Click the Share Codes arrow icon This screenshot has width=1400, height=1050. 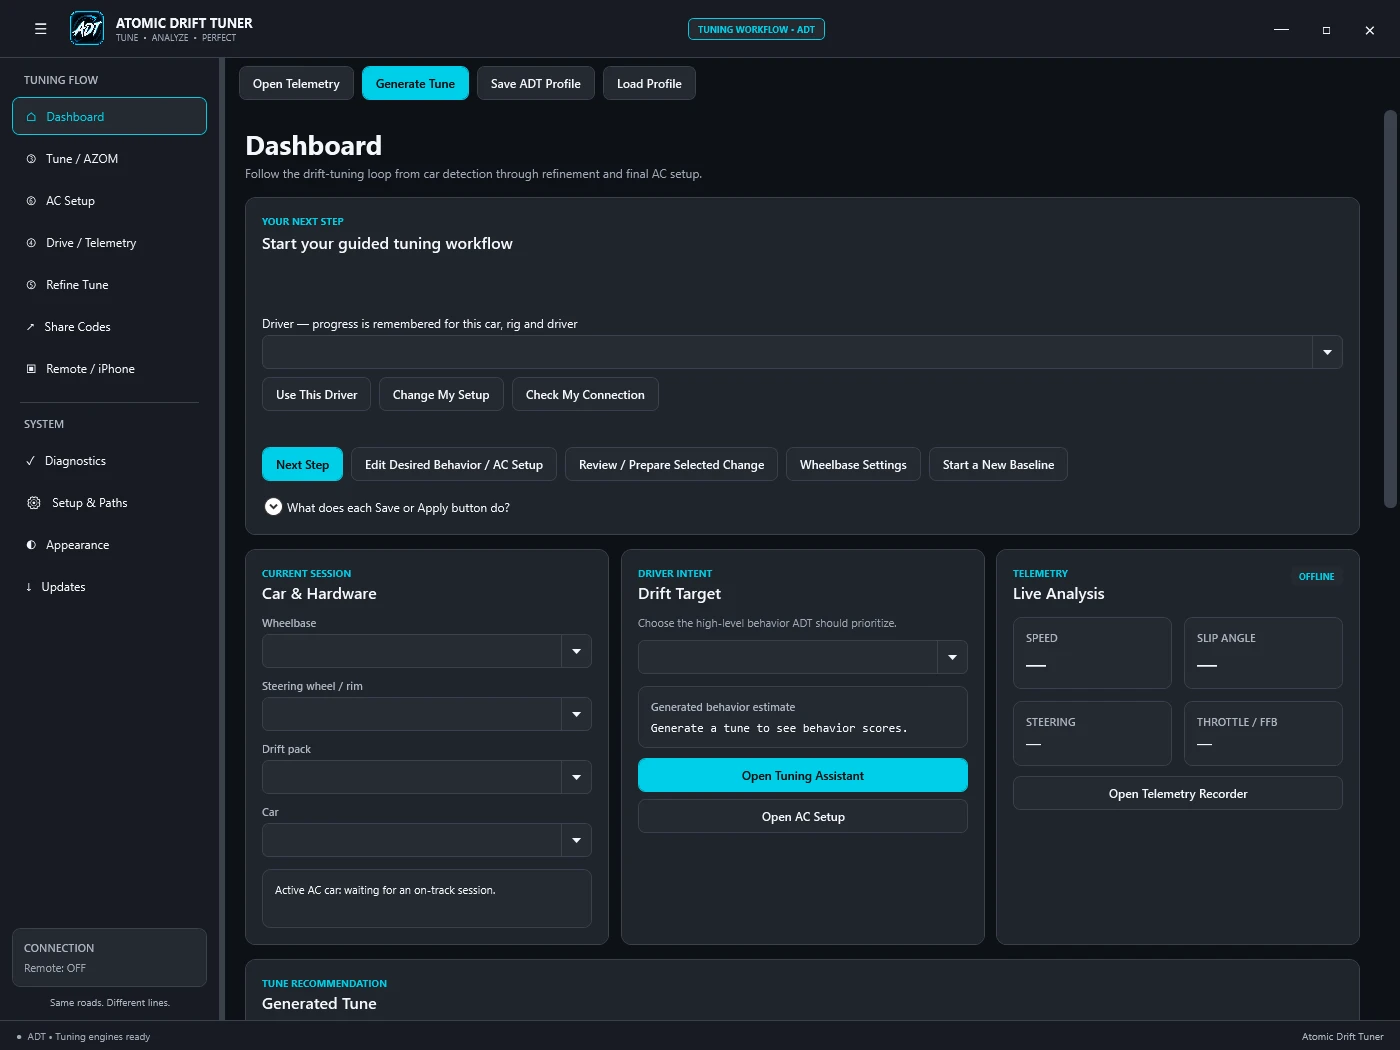(30, 327)
